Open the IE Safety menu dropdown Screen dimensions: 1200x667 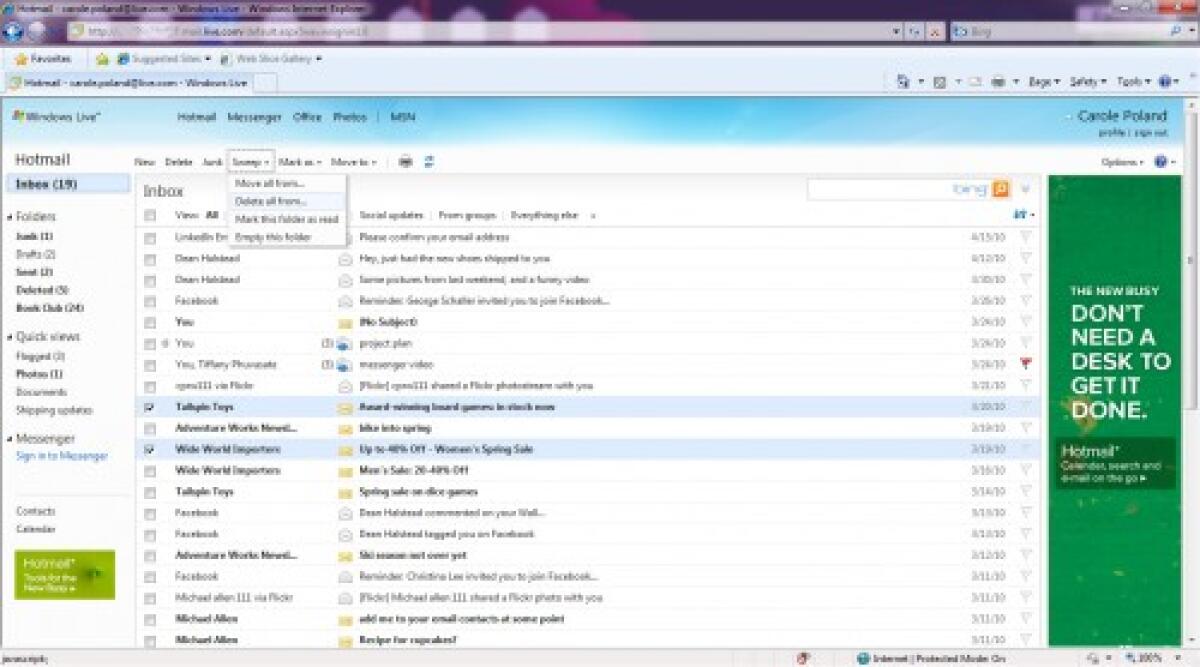(1088, 82)
